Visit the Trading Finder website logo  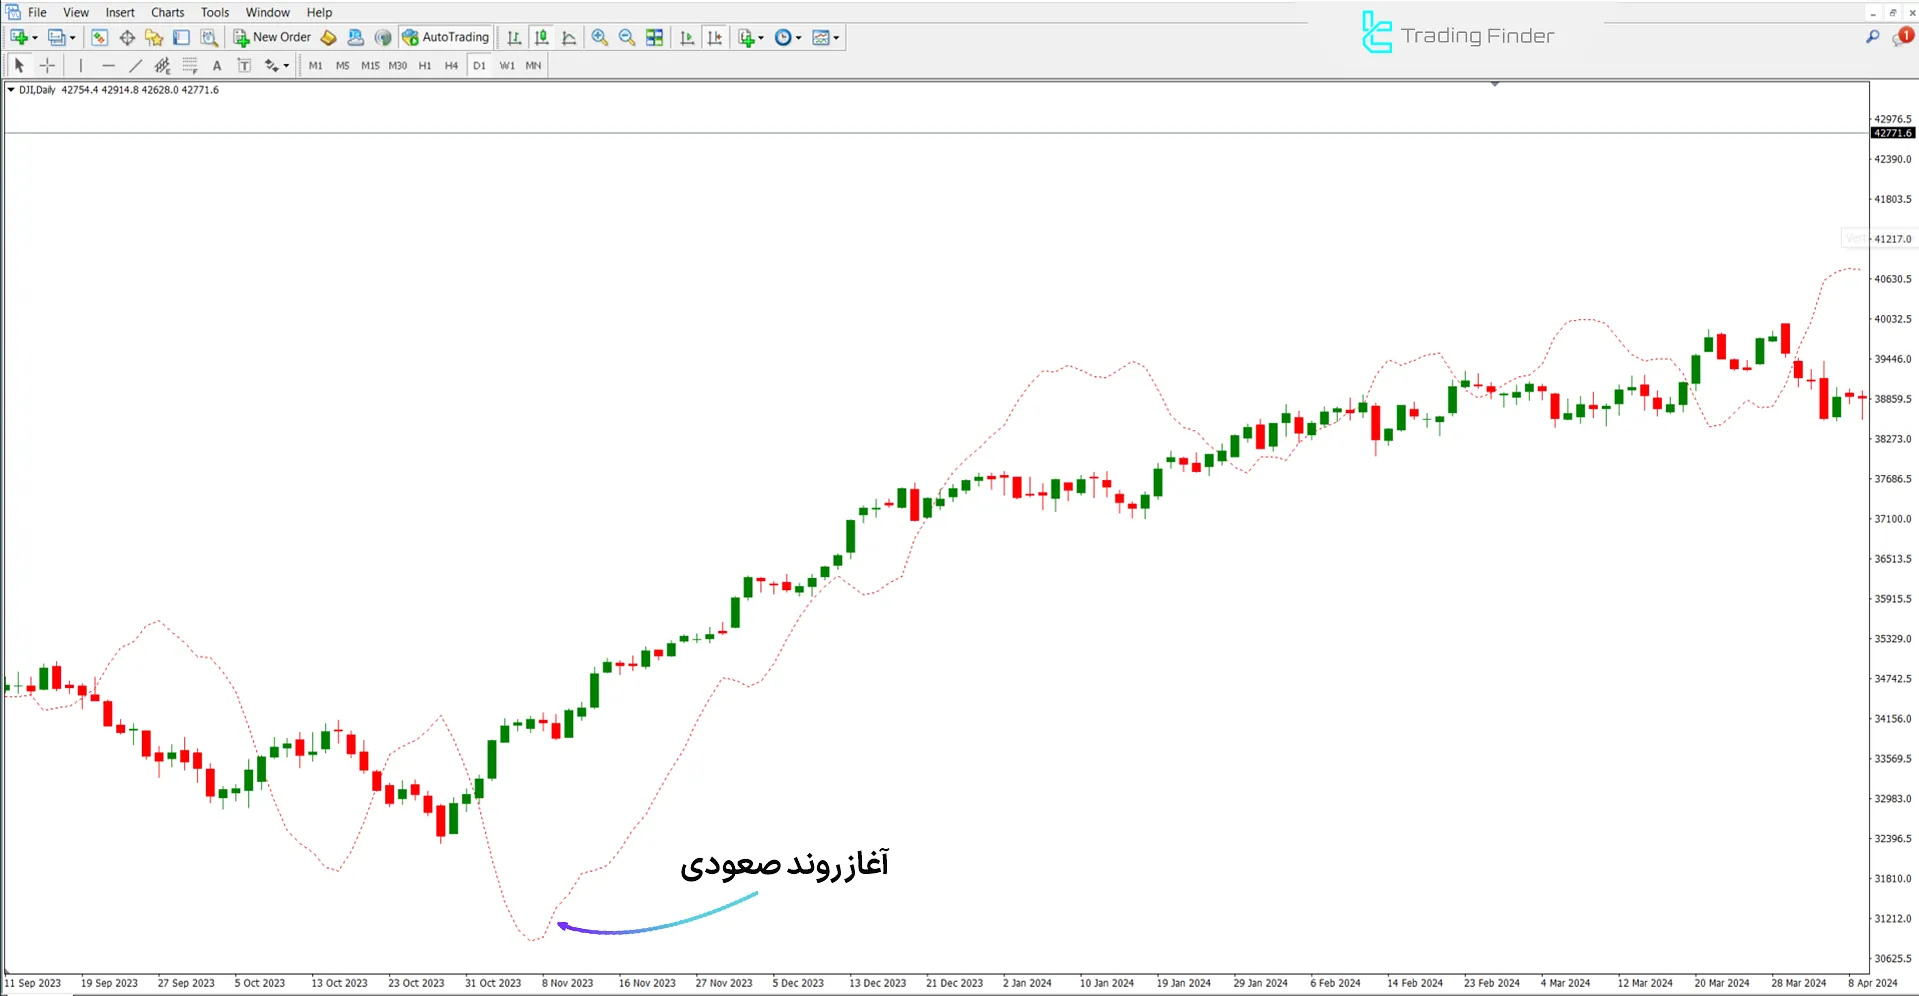(x=1456, y=33)
